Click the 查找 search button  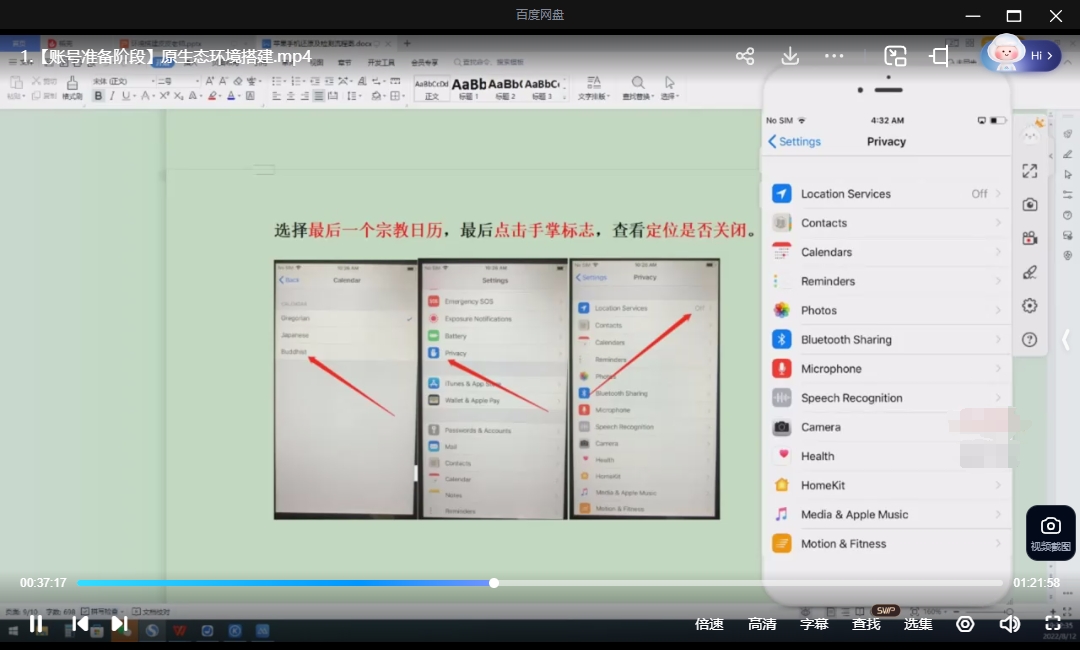tap(866, 624)
